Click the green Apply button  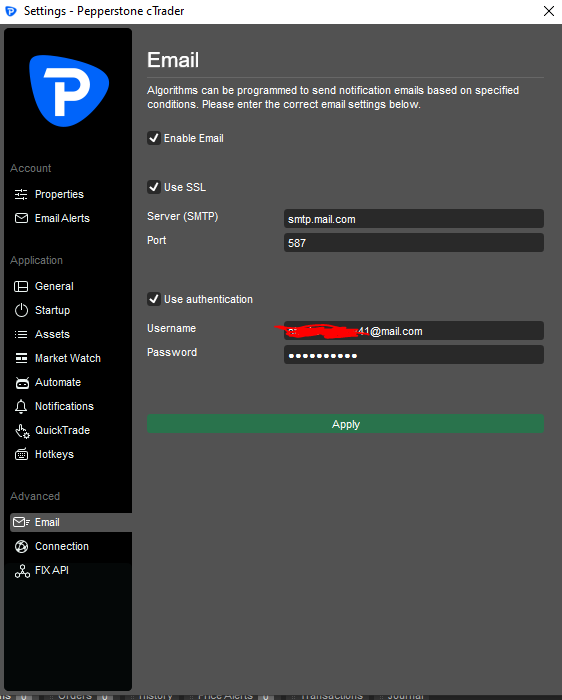pos(346,424)
